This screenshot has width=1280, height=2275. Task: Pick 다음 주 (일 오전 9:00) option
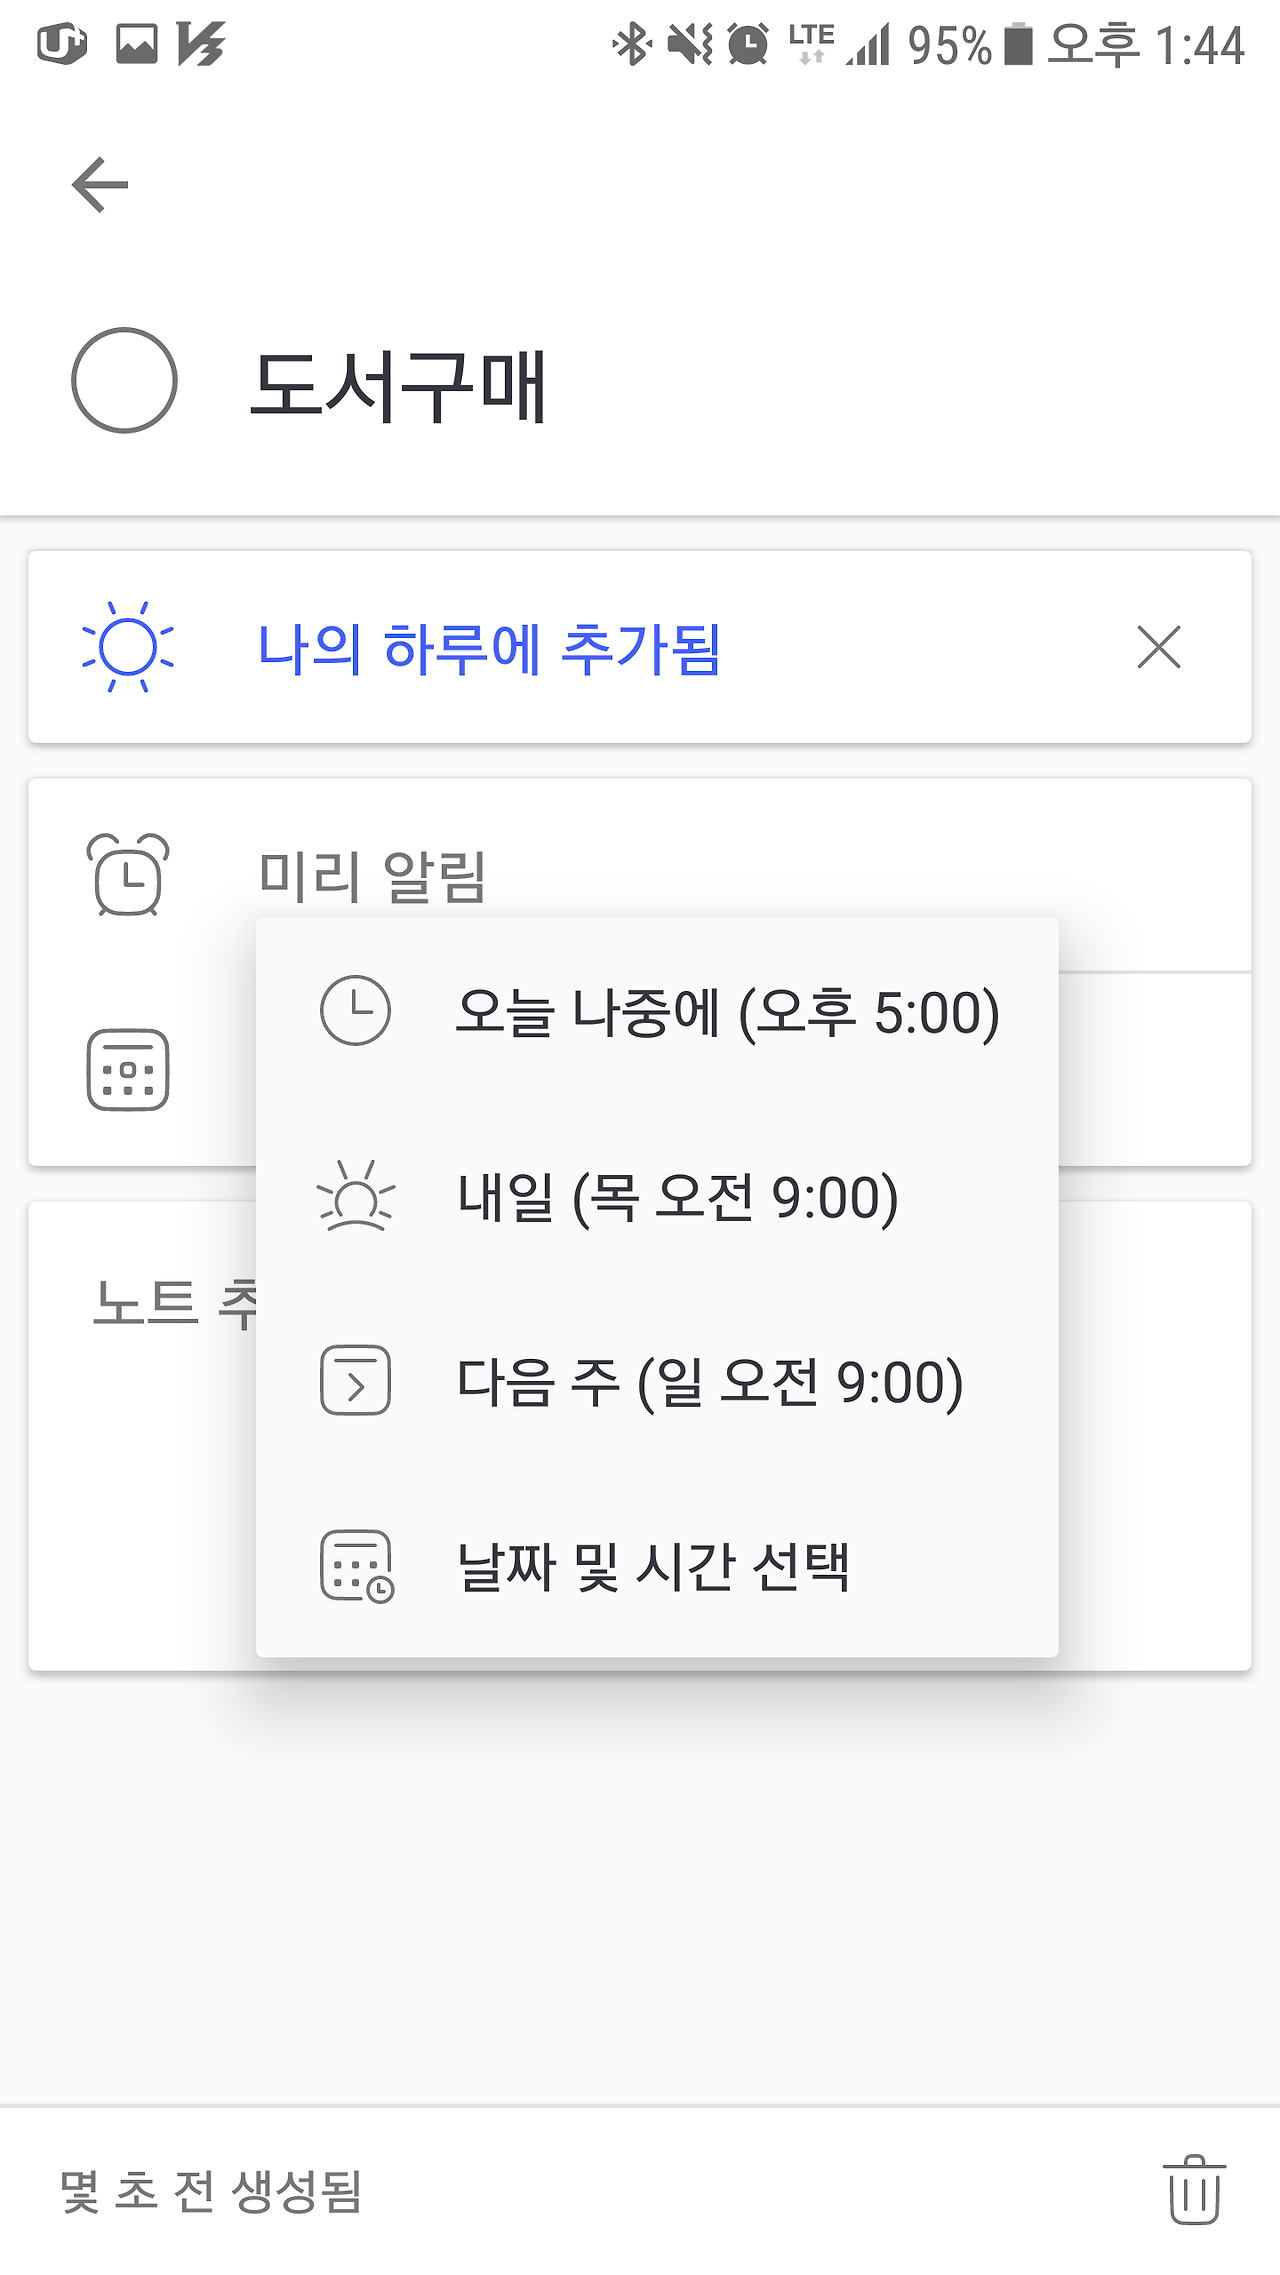pos(657,1381)
